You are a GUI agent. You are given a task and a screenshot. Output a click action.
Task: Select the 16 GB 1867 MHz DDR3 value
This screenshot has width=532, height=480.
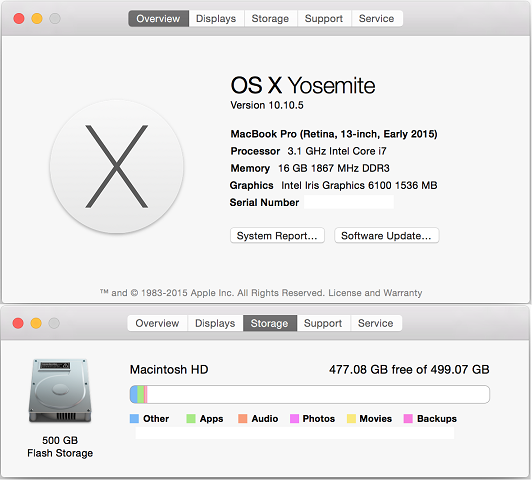click(334, 168)
